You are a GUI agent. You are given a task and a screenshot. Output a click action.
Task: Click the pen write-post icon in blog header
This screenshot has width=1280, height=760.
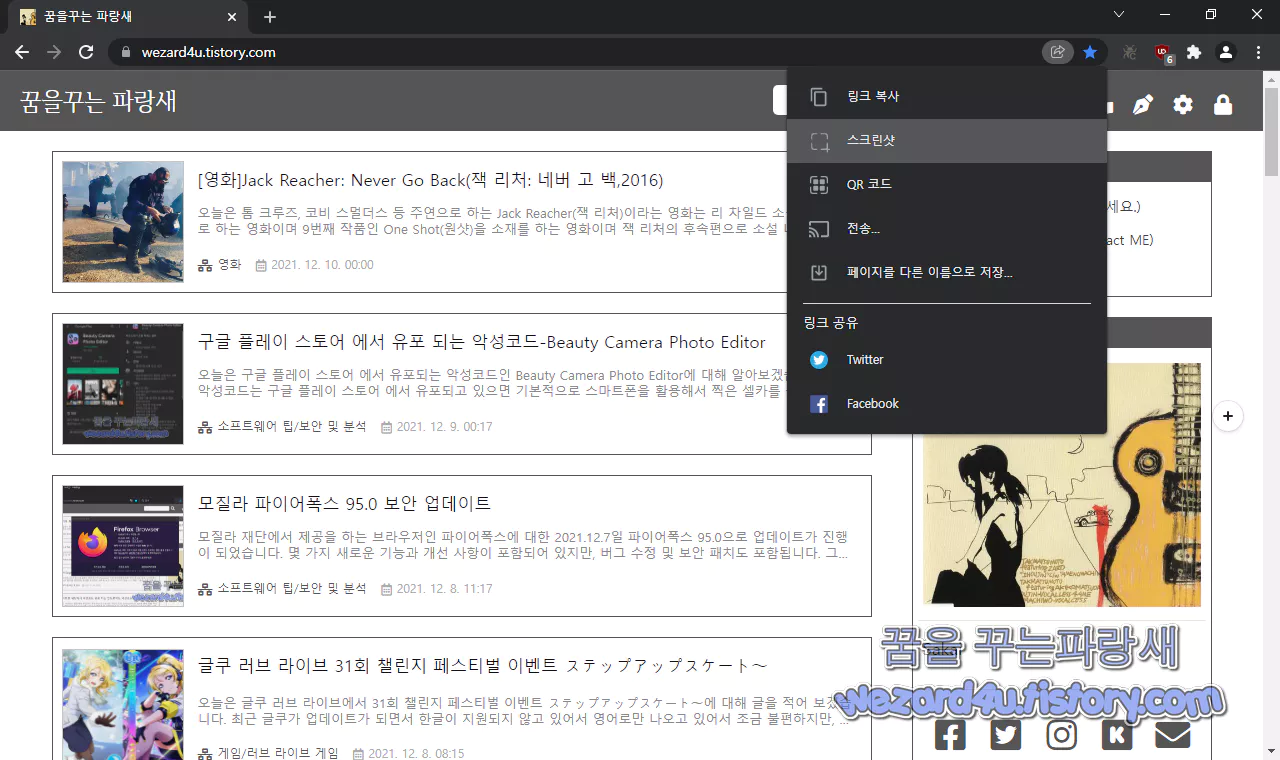pos(1142,105)
